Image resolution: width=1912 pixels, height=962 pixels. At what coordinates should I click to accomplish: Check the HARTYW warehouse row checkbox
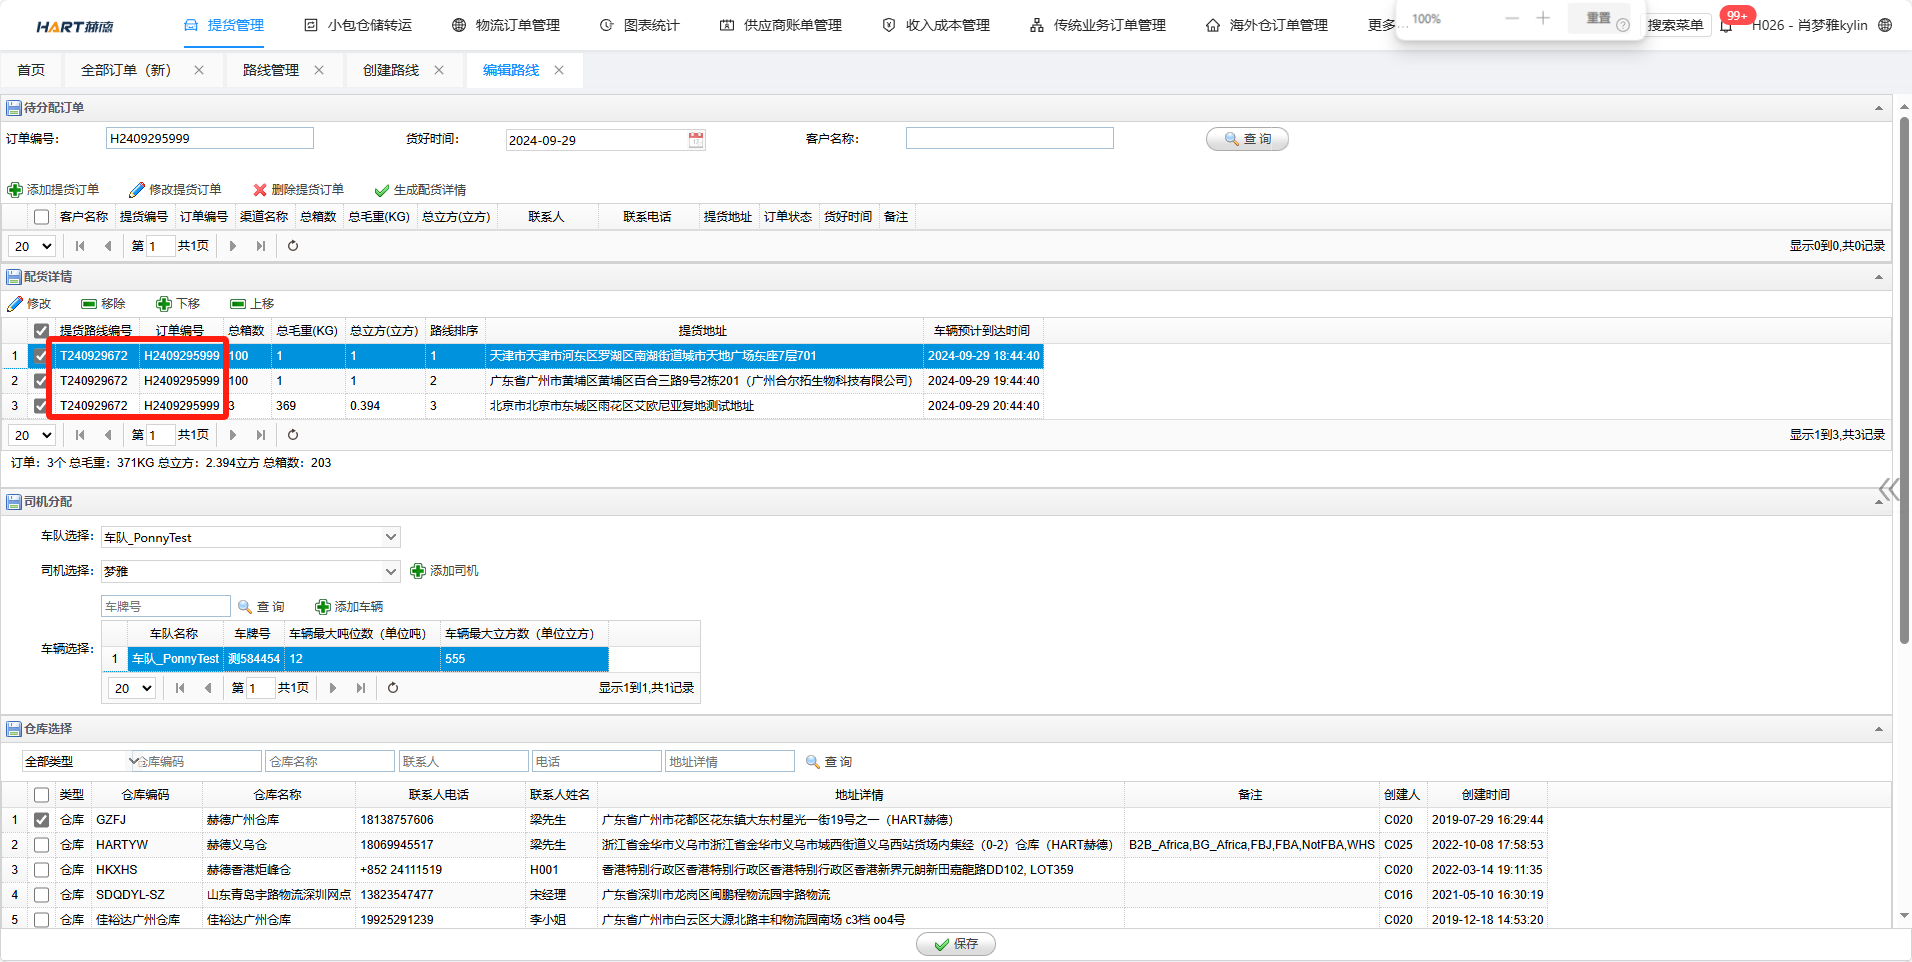[41, 845]
